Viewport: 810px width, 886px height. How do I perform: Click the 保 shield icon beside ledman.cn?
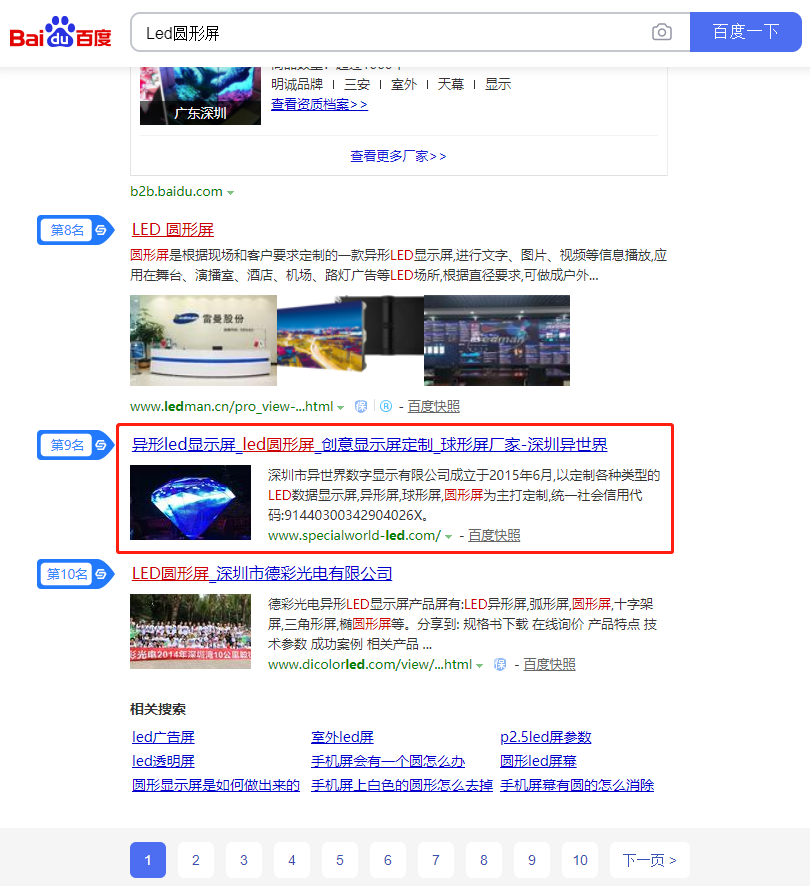[x=361, y=406]
